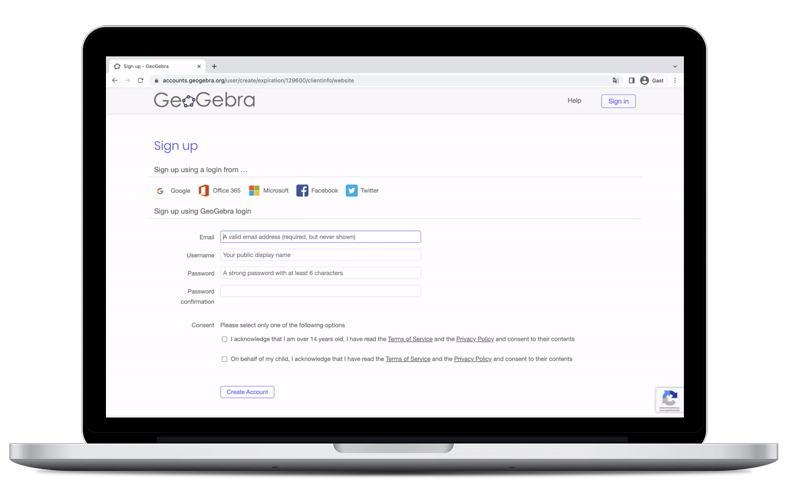Screen dimensions: 800x500
Task: Open the Chrome three-dot menu
Action: (675, 80)
